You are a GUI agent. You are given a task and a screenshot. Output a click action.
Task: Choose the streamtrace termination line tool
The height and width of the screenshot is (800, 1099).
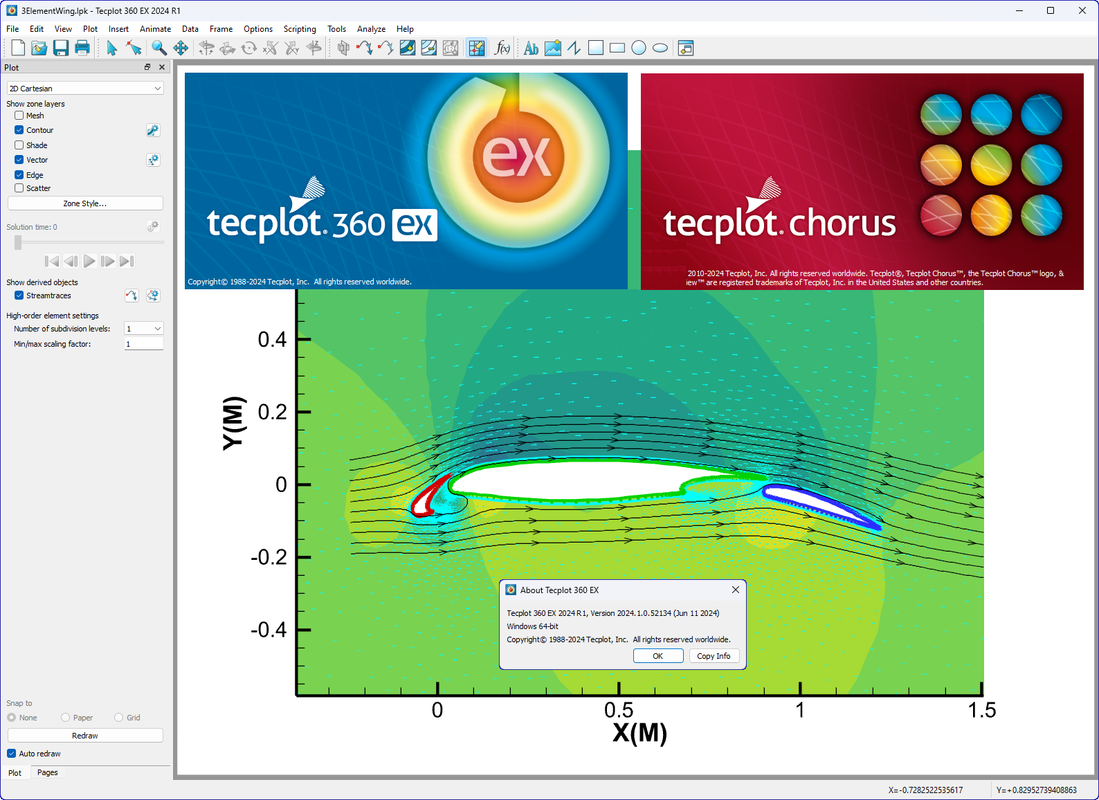tap(385, 48)
